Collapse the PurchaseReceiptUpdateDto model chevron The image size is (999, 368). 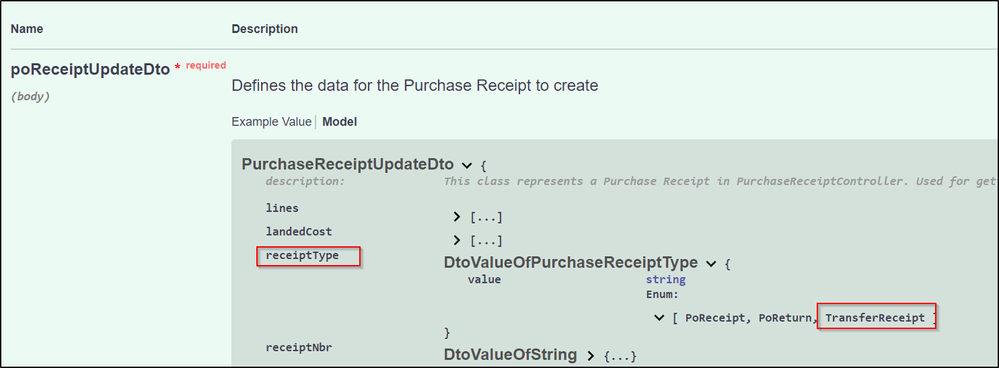(466, 166)
